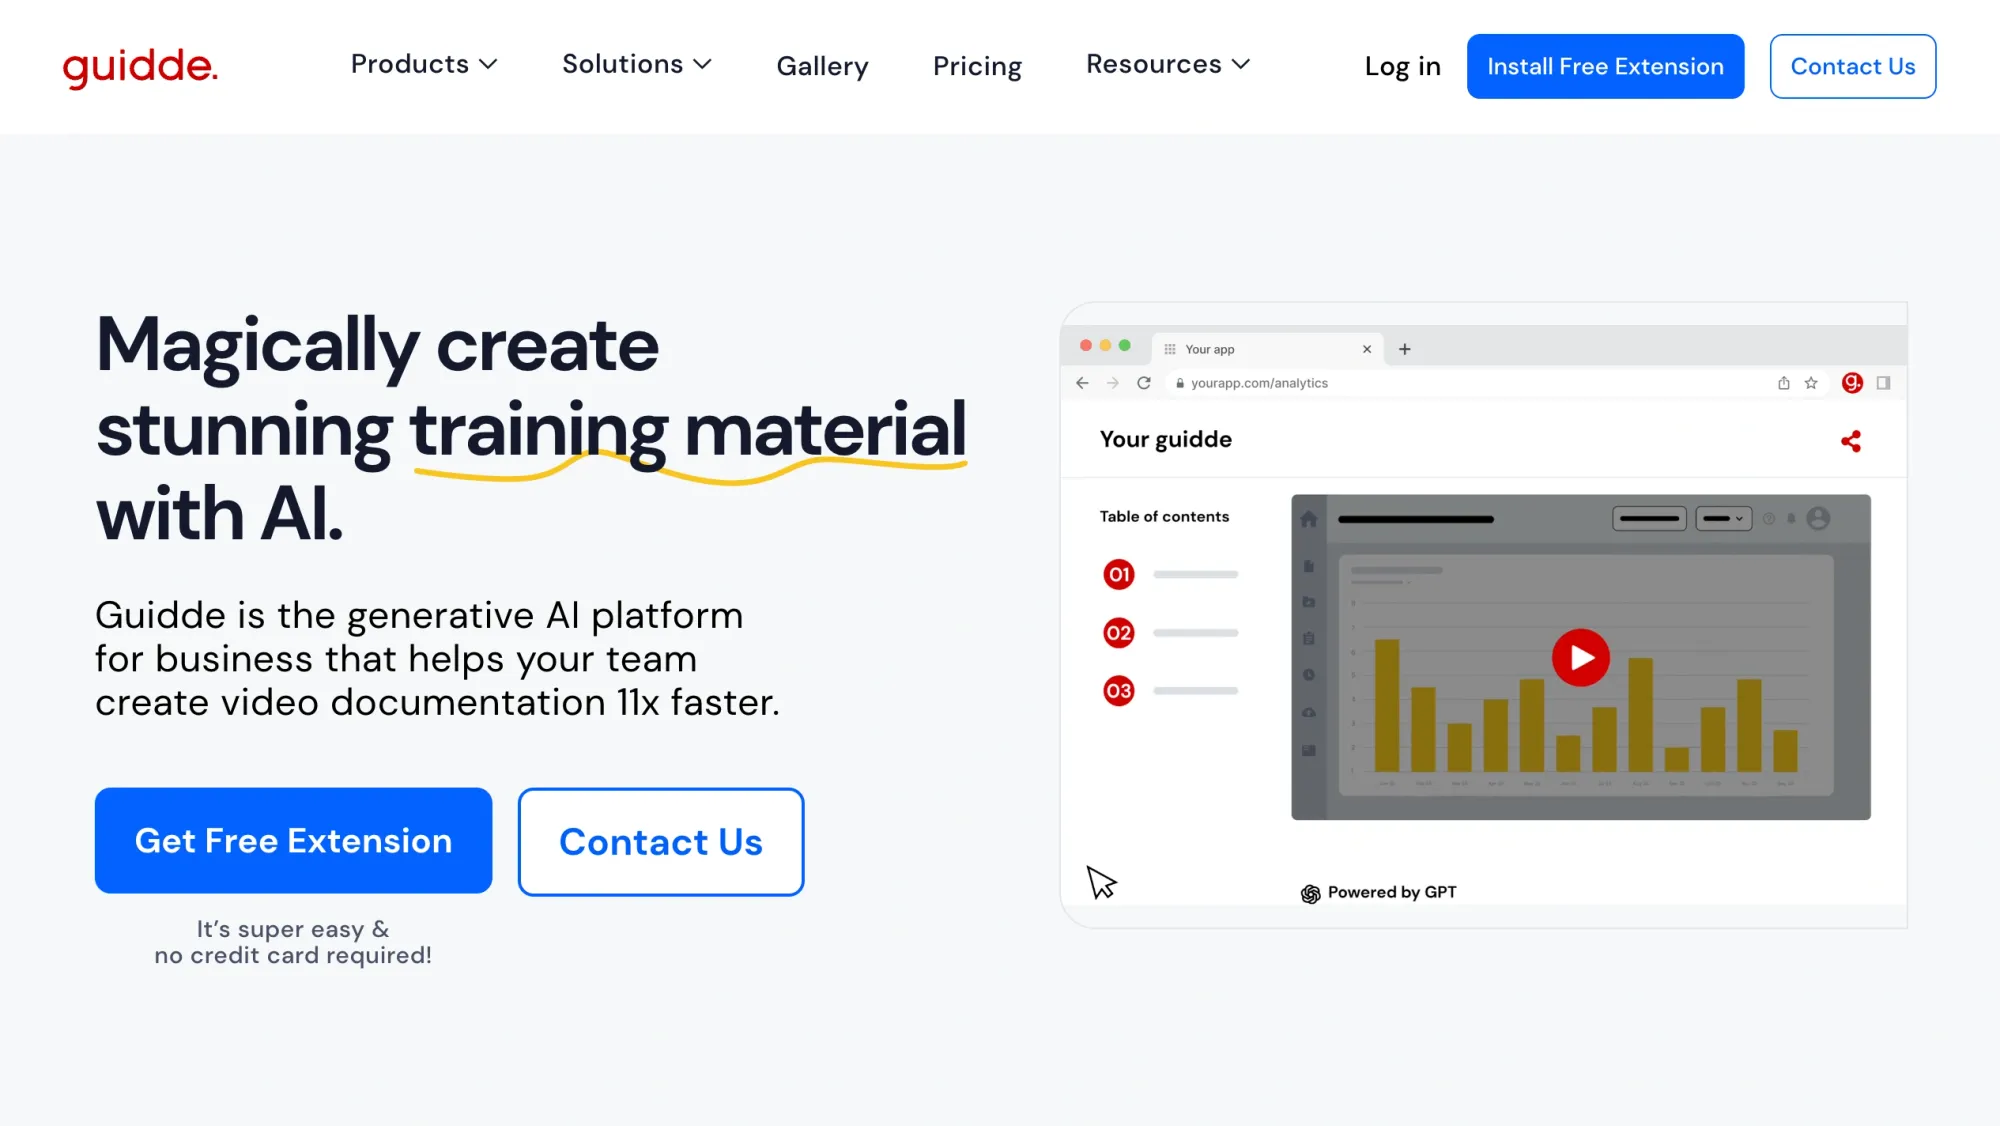Screen dimensions: 2000x1126
Task: Click the red share icon
Action: [1851, 441]
